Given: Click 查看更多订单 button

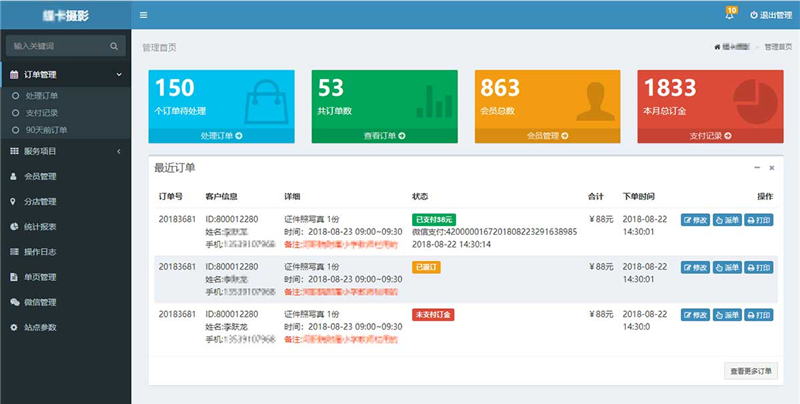Looking at the screenshot, I should click(750, 371).
